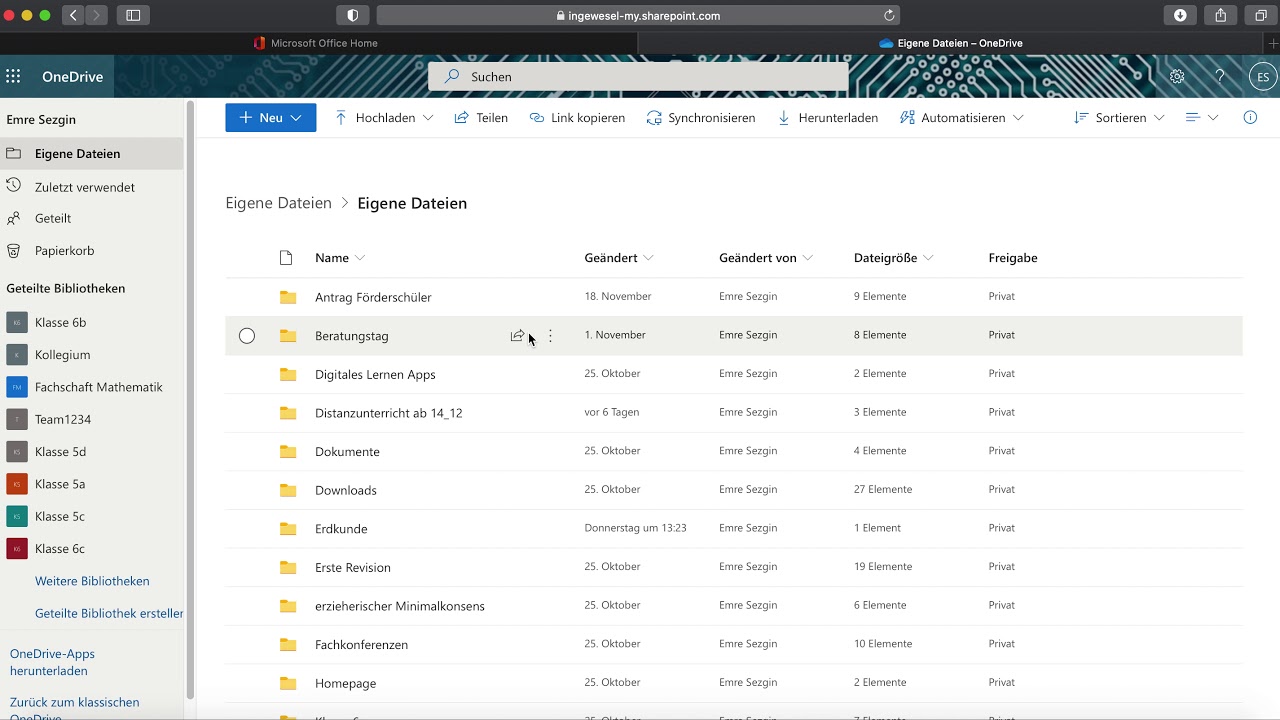The image size is (1280, 720).
Task: Click the Klasse 6b library icon
Action: tap(17, 322)
